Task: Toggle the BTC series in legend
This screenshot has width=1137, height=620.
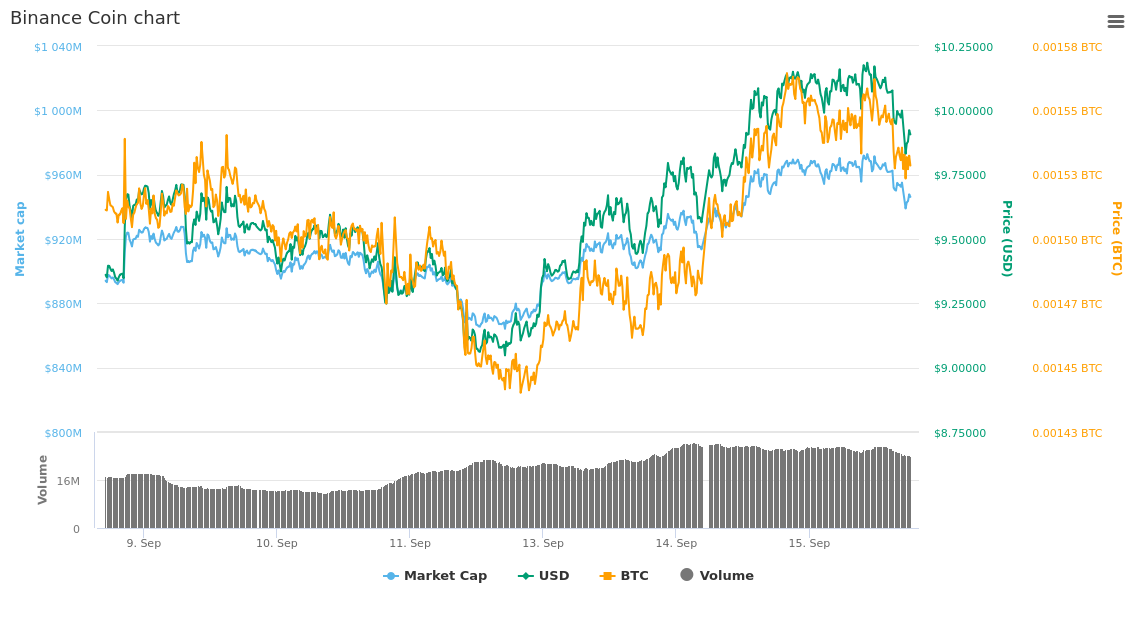Action: (x=624, y=576)
